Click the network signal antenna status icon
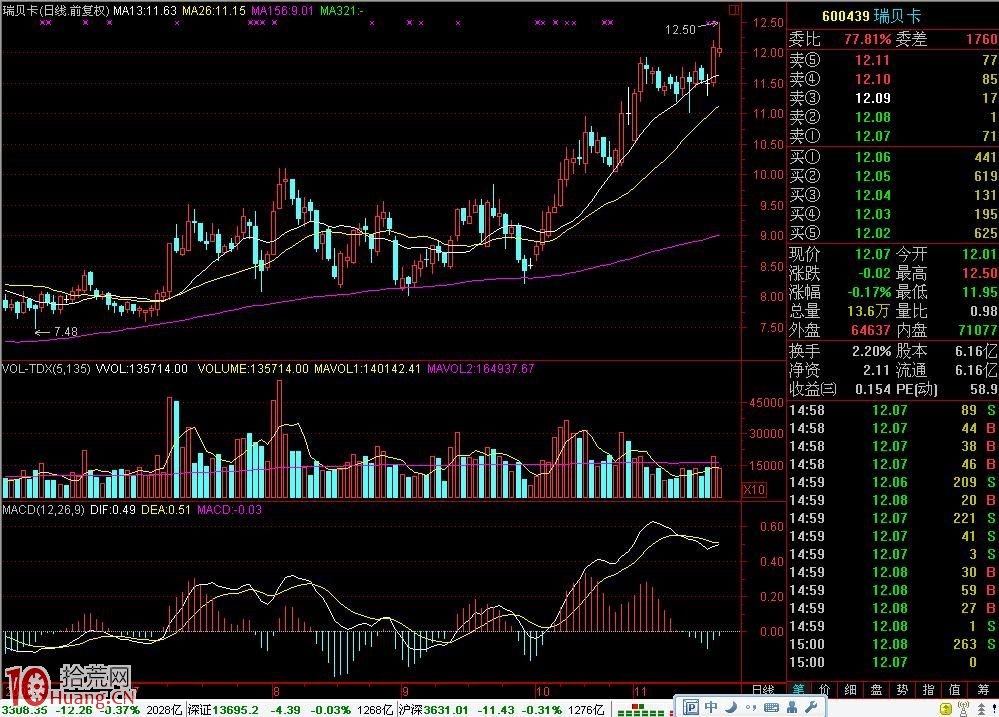The width and height of the screenshot is (999, 717). point(964,708)
